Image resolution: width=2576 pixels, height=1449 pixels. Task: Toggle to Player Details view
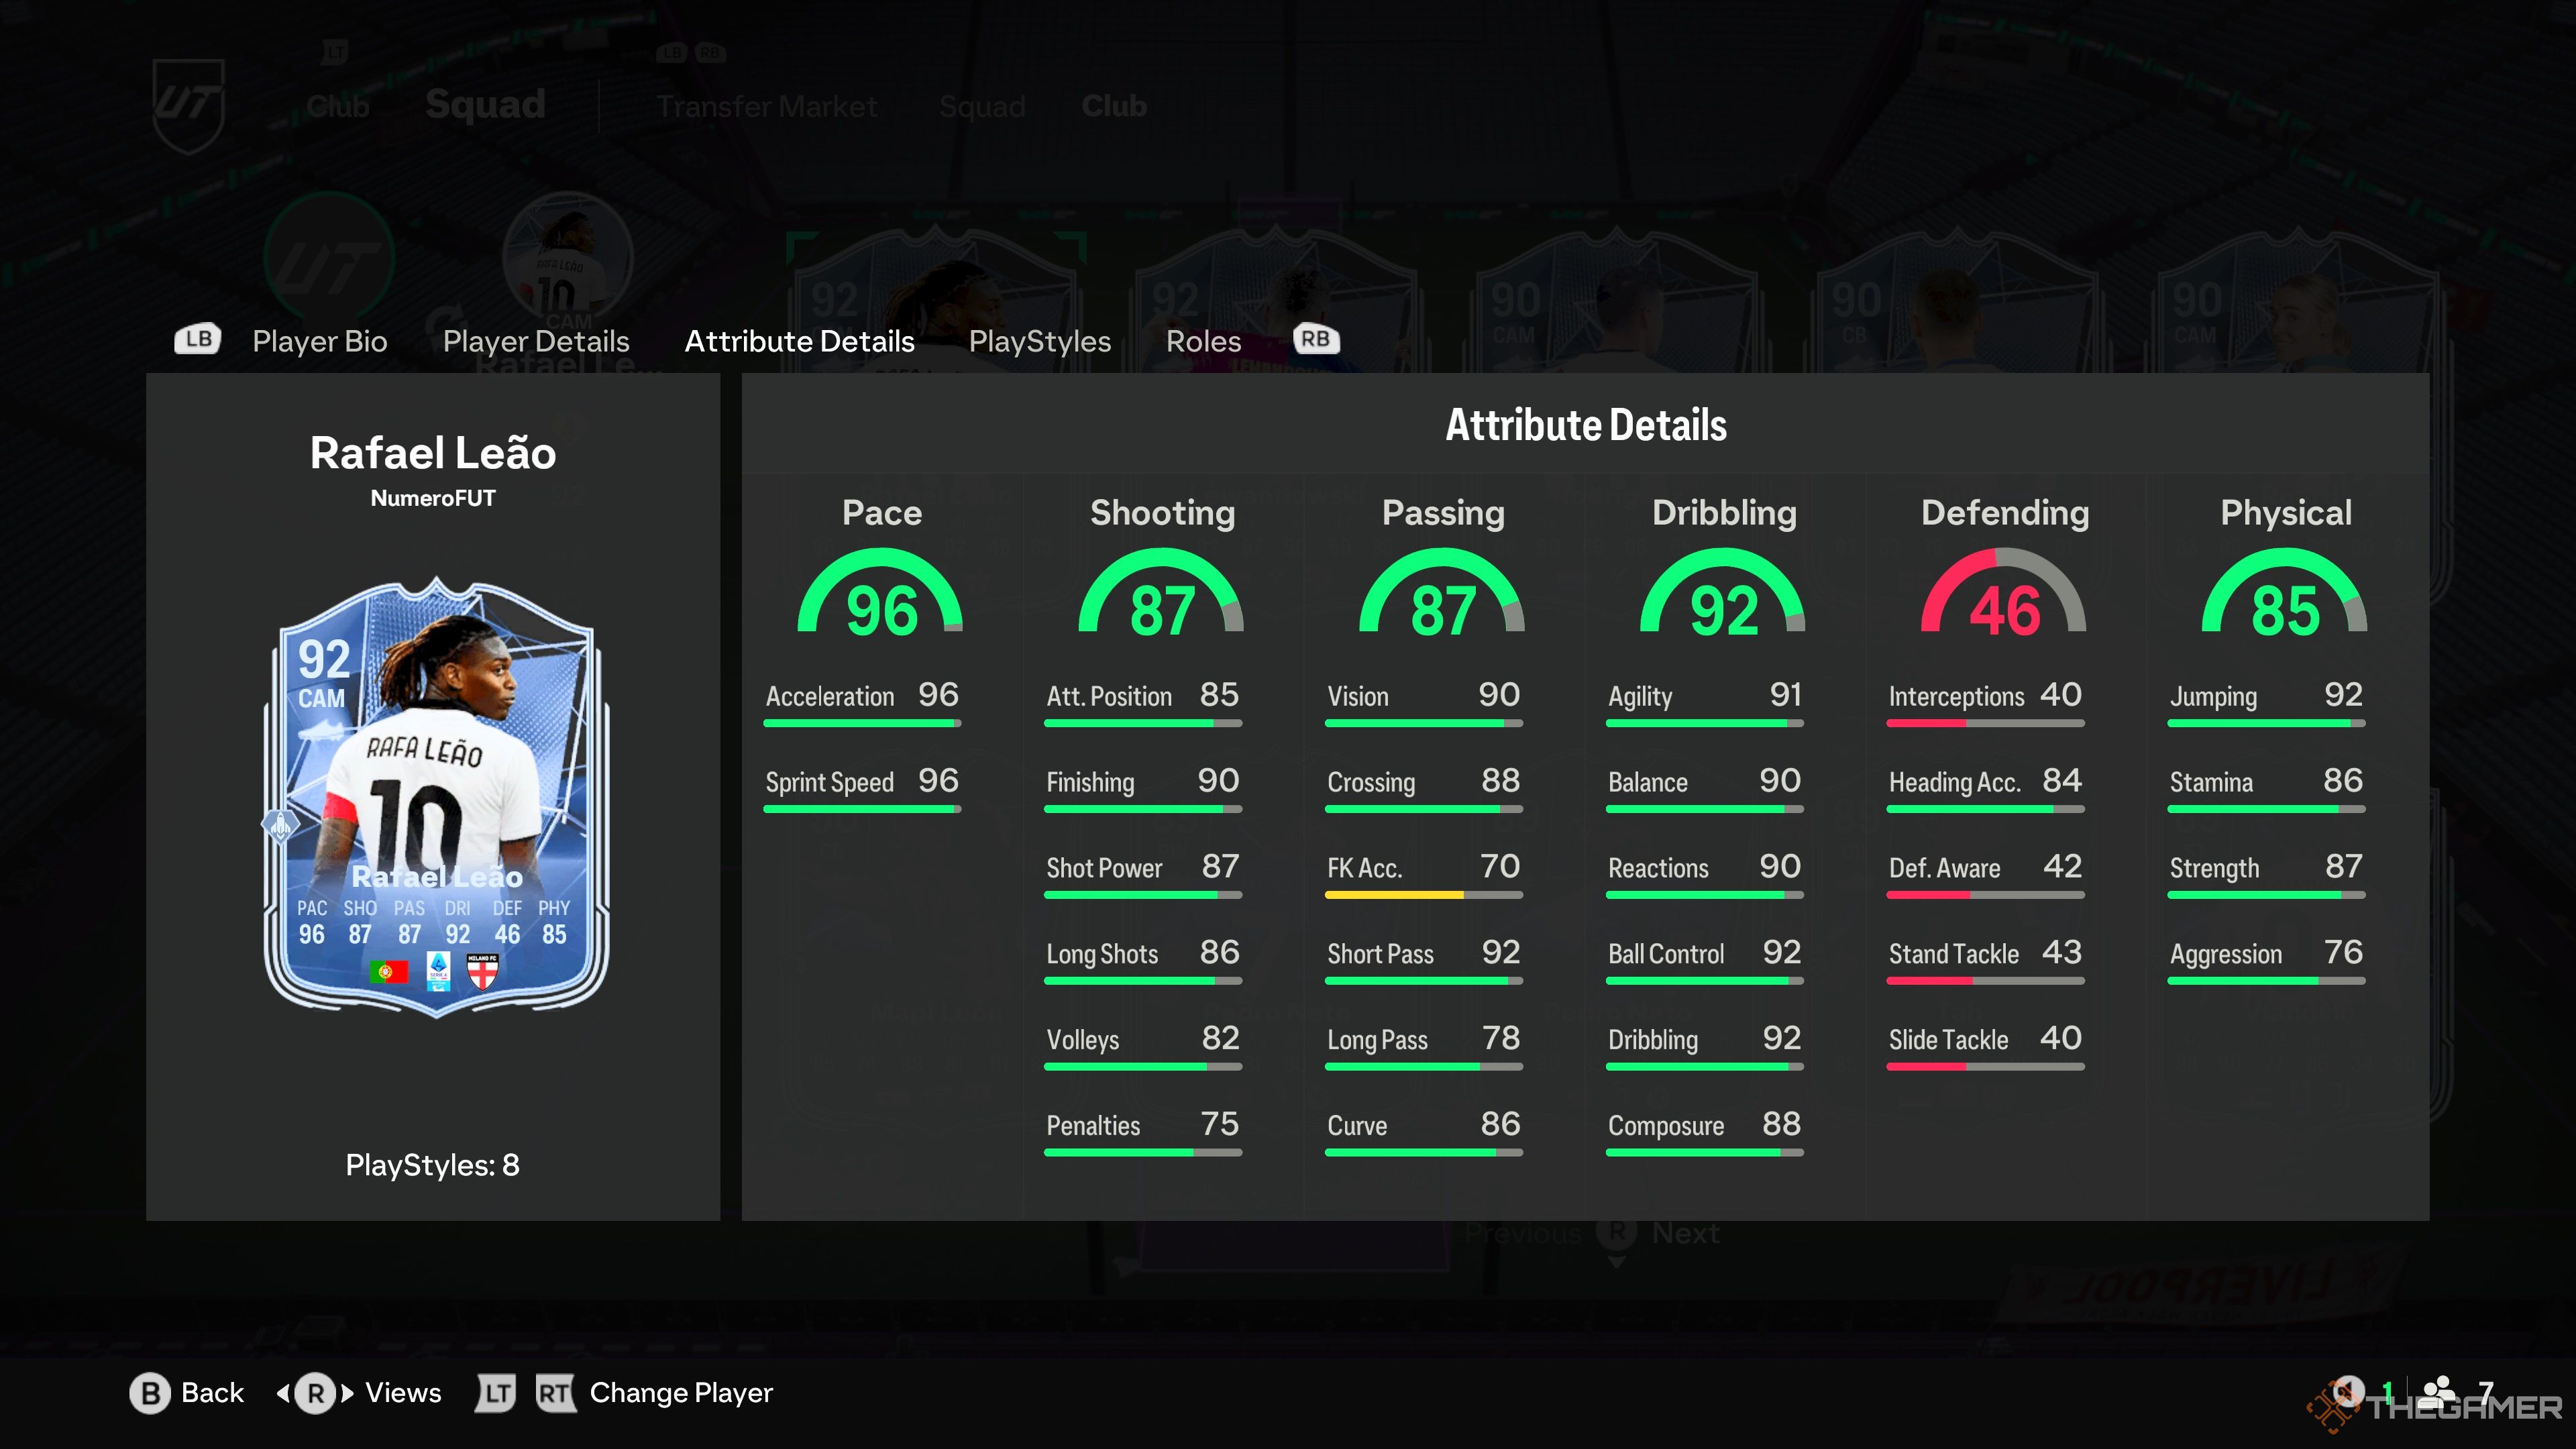536,339
